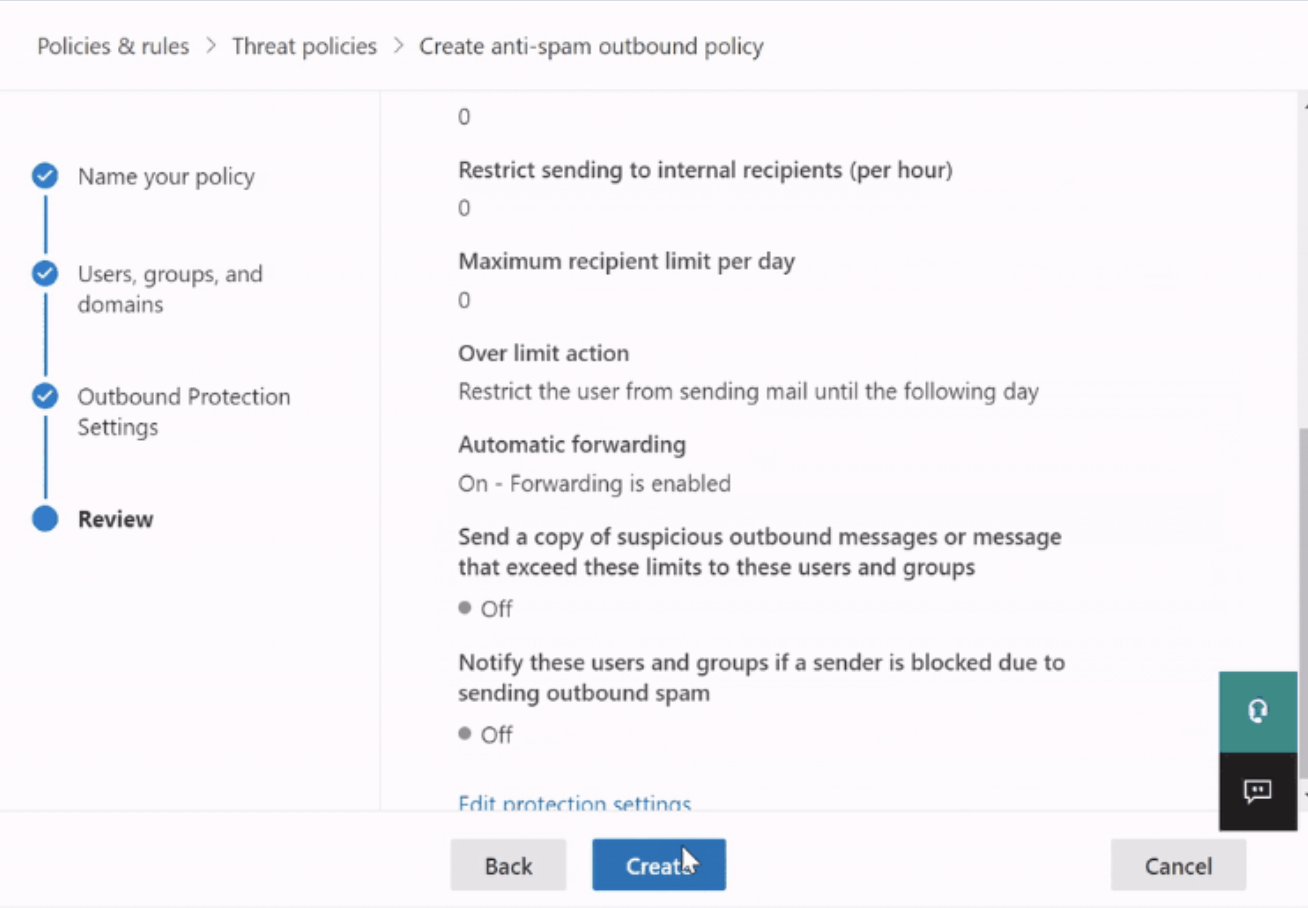Viewport: 1308px width, 908px height.
Task: Expand the Name your policy step
Action: [166, 176]
